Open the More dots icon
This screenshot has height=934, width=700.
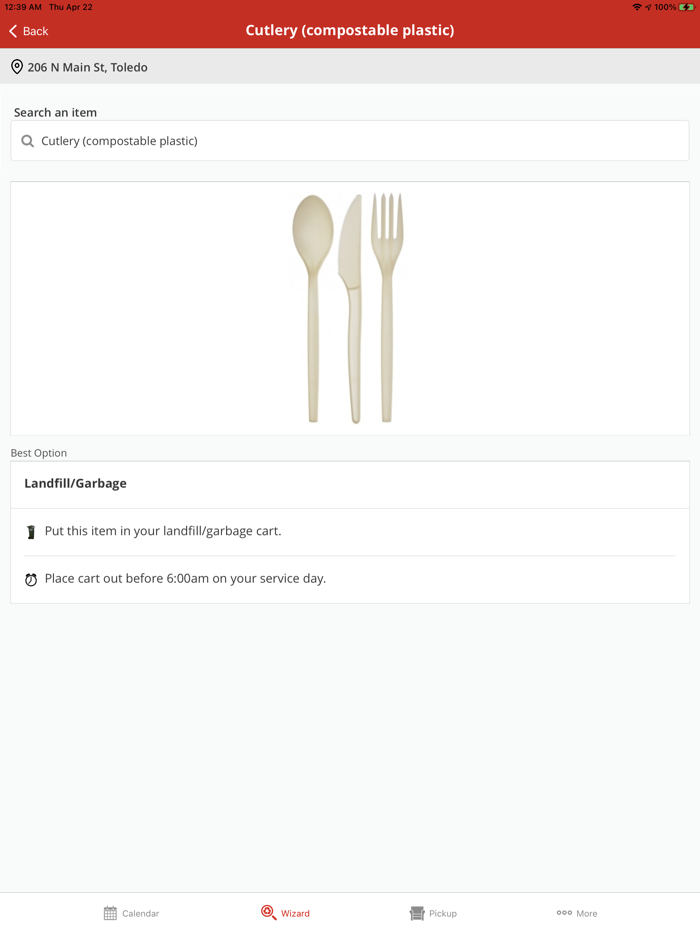pos(564,913)
